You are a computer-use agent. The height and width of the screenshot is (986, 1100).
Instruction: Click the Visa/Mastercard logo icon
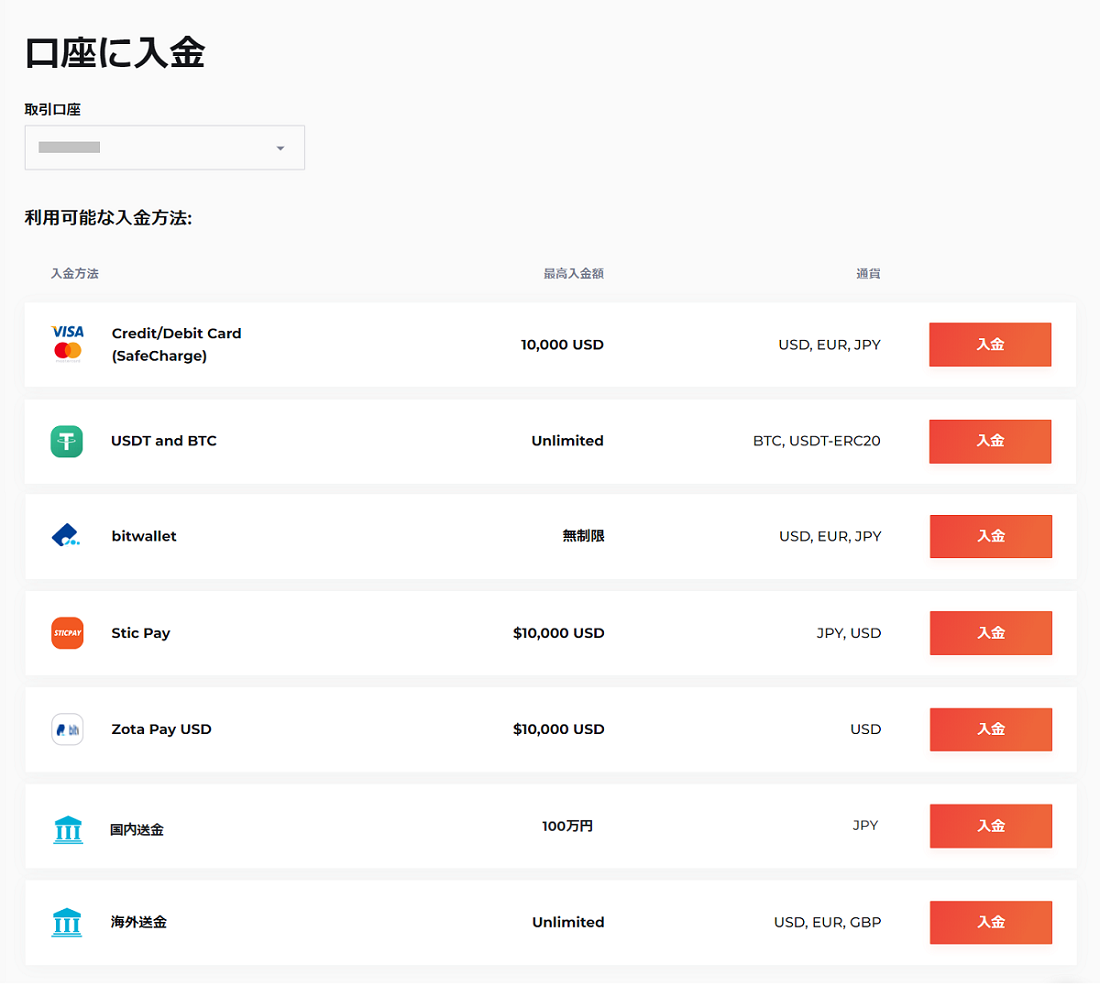[67, 342]
